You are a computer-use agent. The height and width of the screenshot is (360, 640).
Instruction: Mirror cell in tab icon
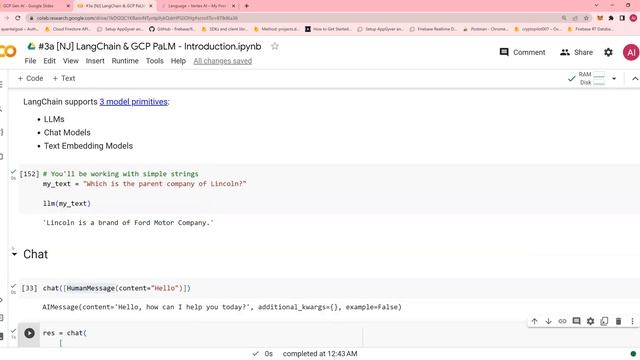click(x=604, y=321)
